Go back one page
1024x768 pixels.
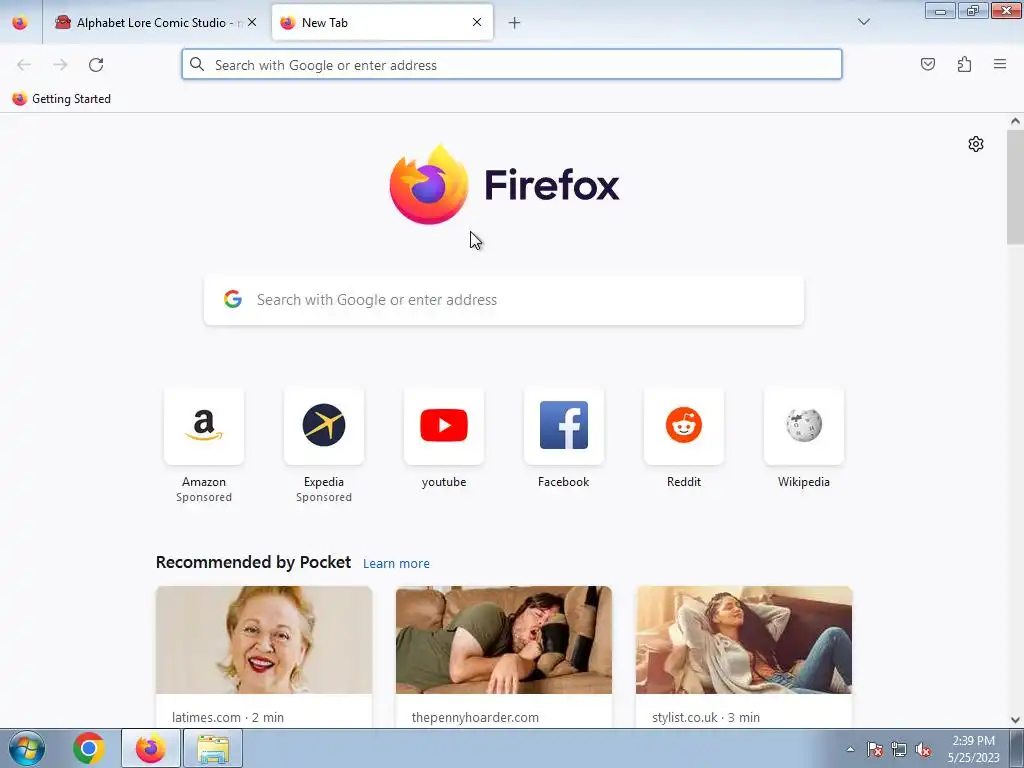click(24, 65)
